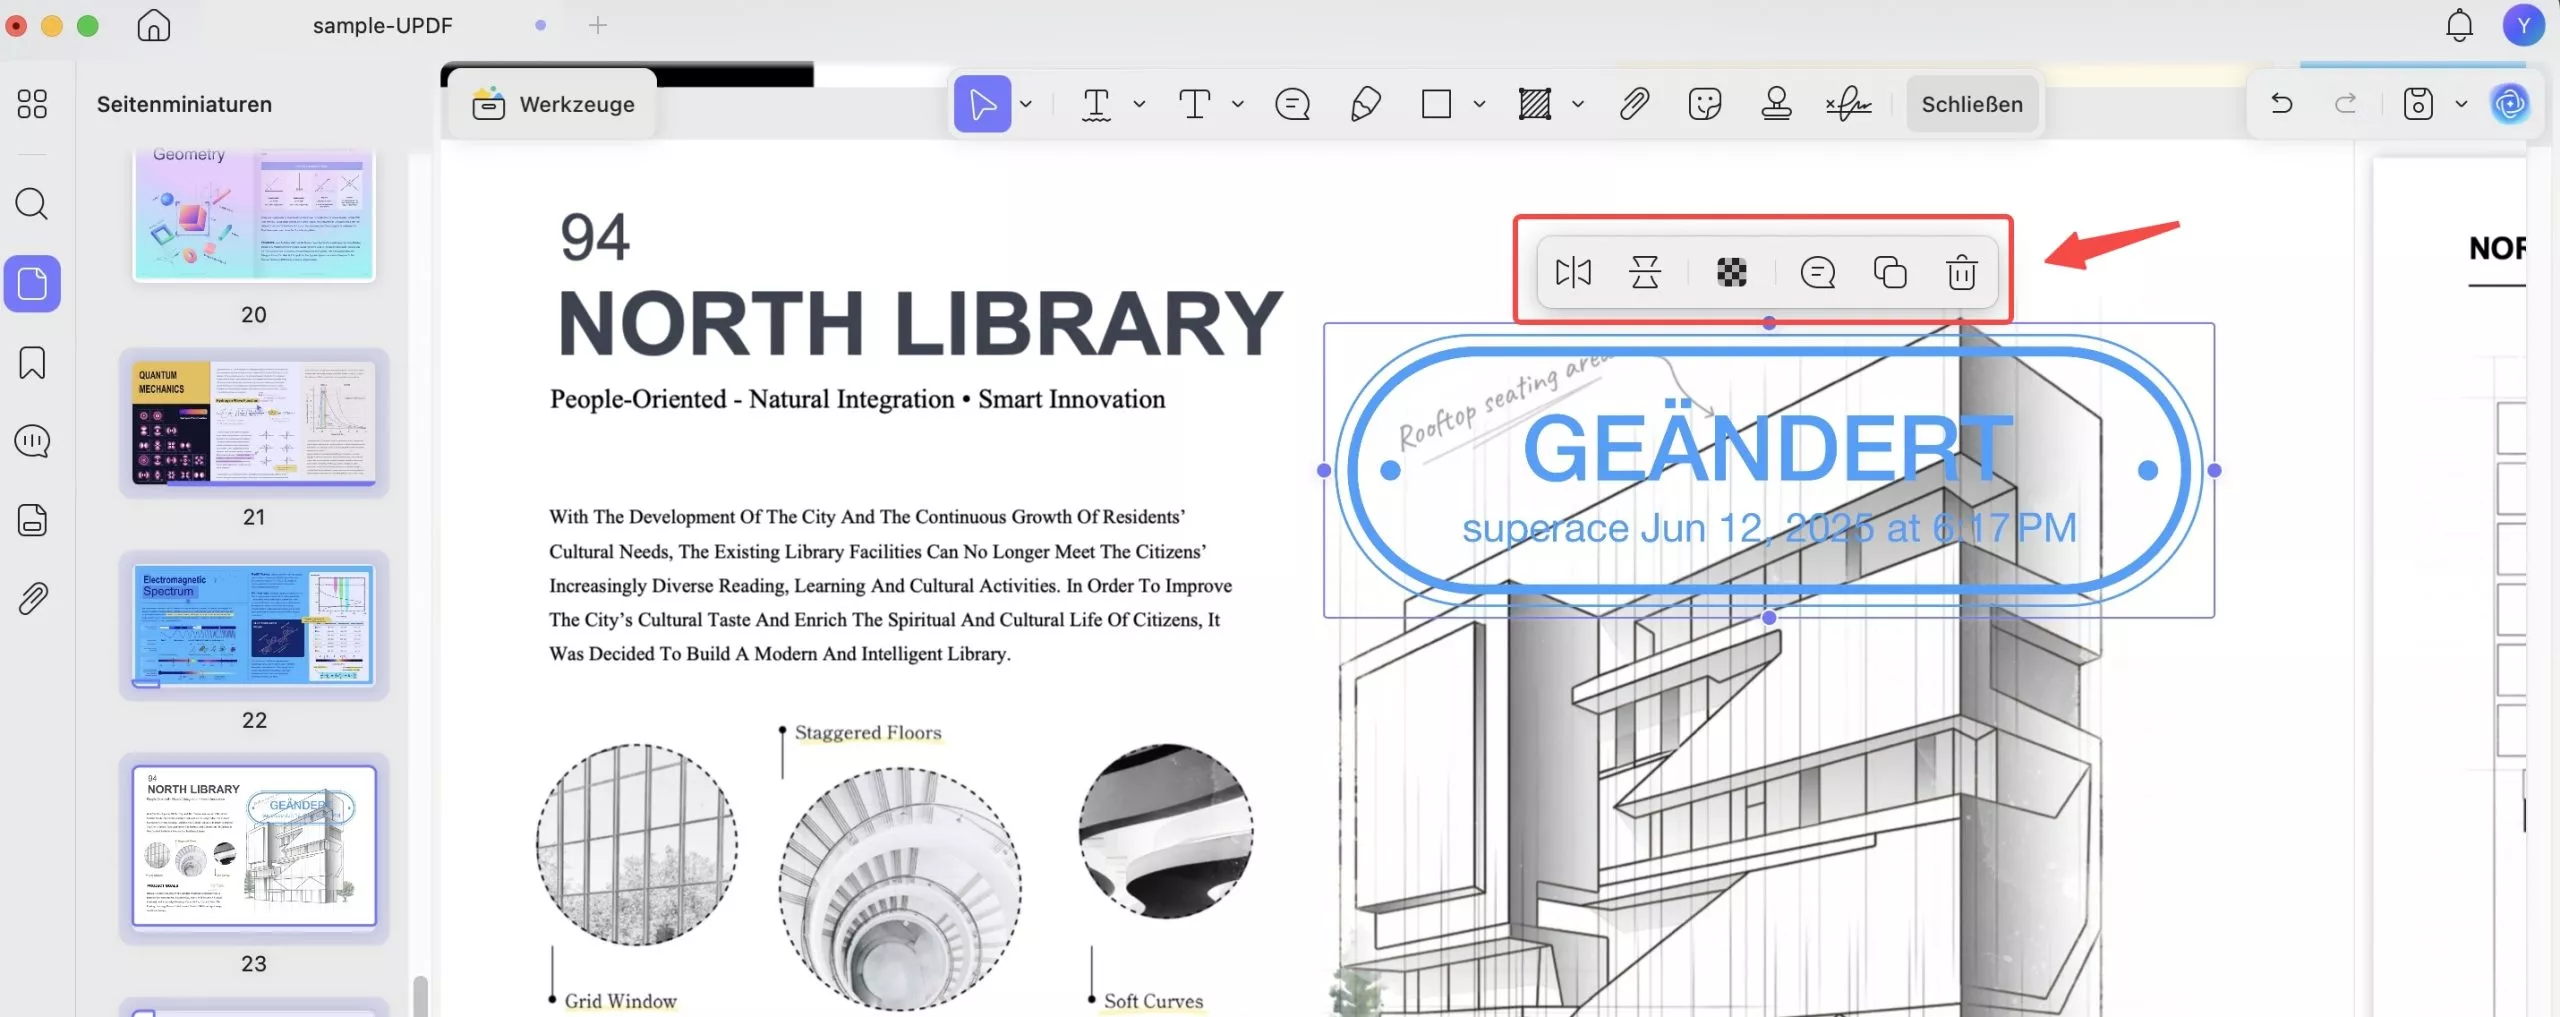Expand the rectangle shape dropdown arrow
This screenshot has height=1017, width=2560.
(1479, 104)
